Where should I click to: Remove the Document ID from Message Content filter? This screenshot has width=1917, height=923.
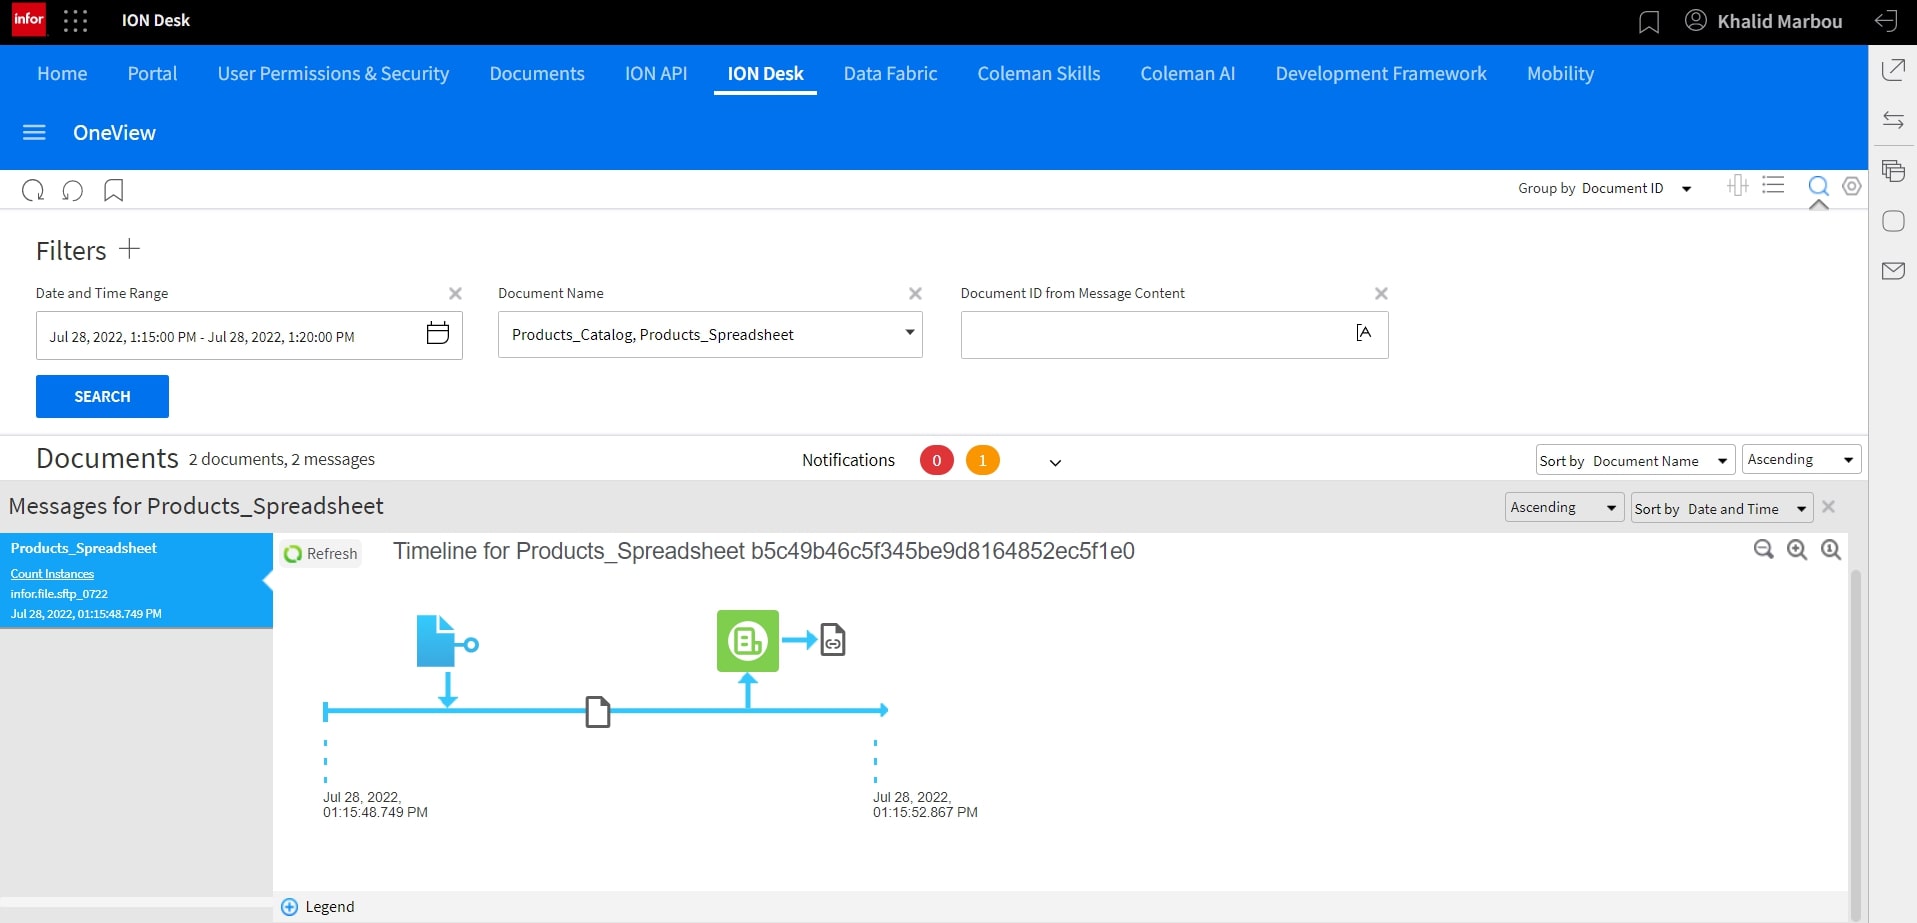click(x=1381, y=293)
